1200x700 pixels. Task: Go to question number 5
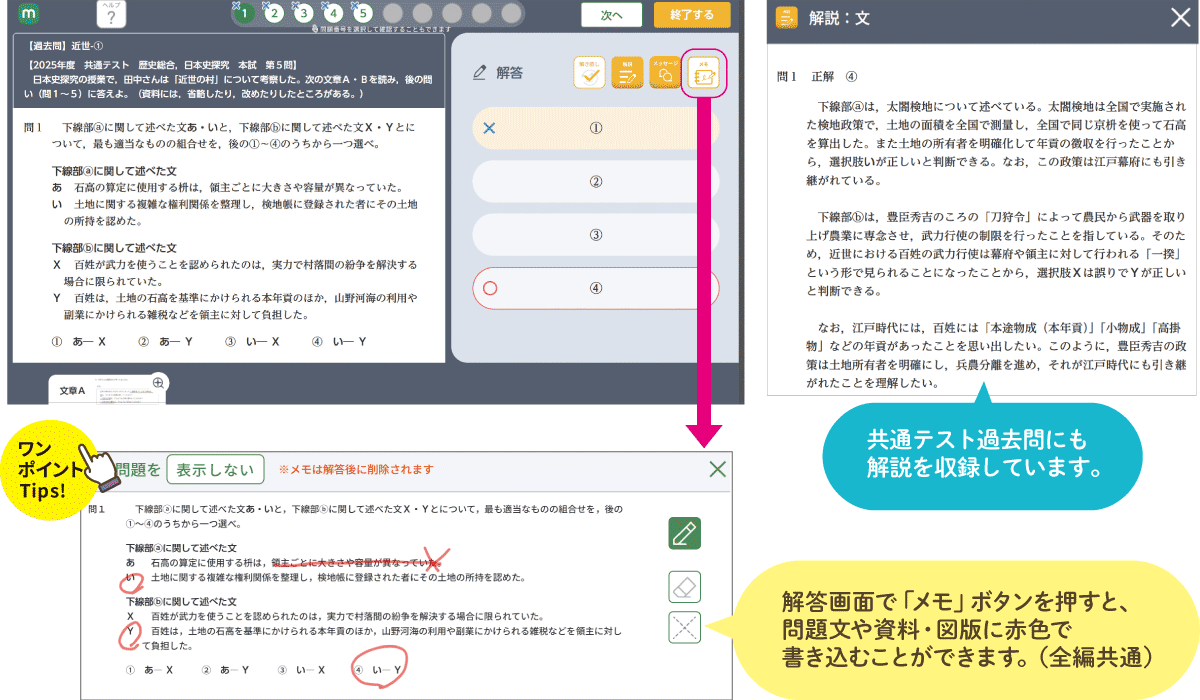click(x=363, y=14)
